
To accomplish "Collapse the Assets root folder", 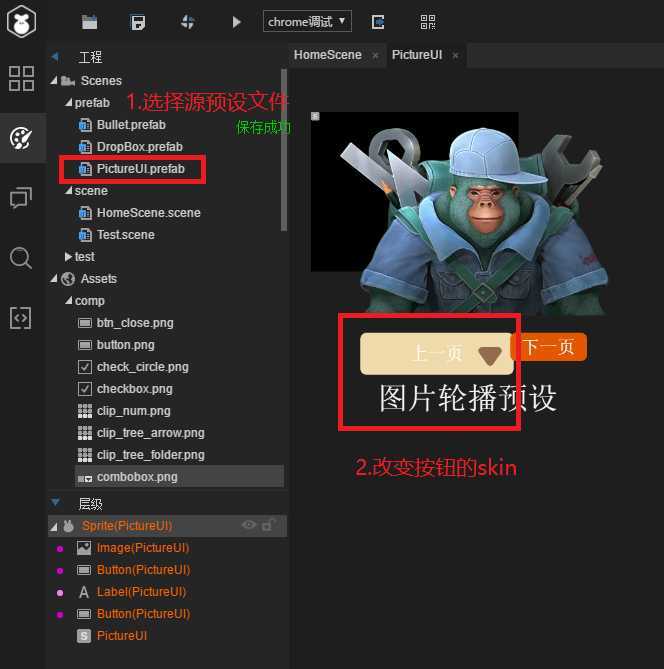I will 54,278.
